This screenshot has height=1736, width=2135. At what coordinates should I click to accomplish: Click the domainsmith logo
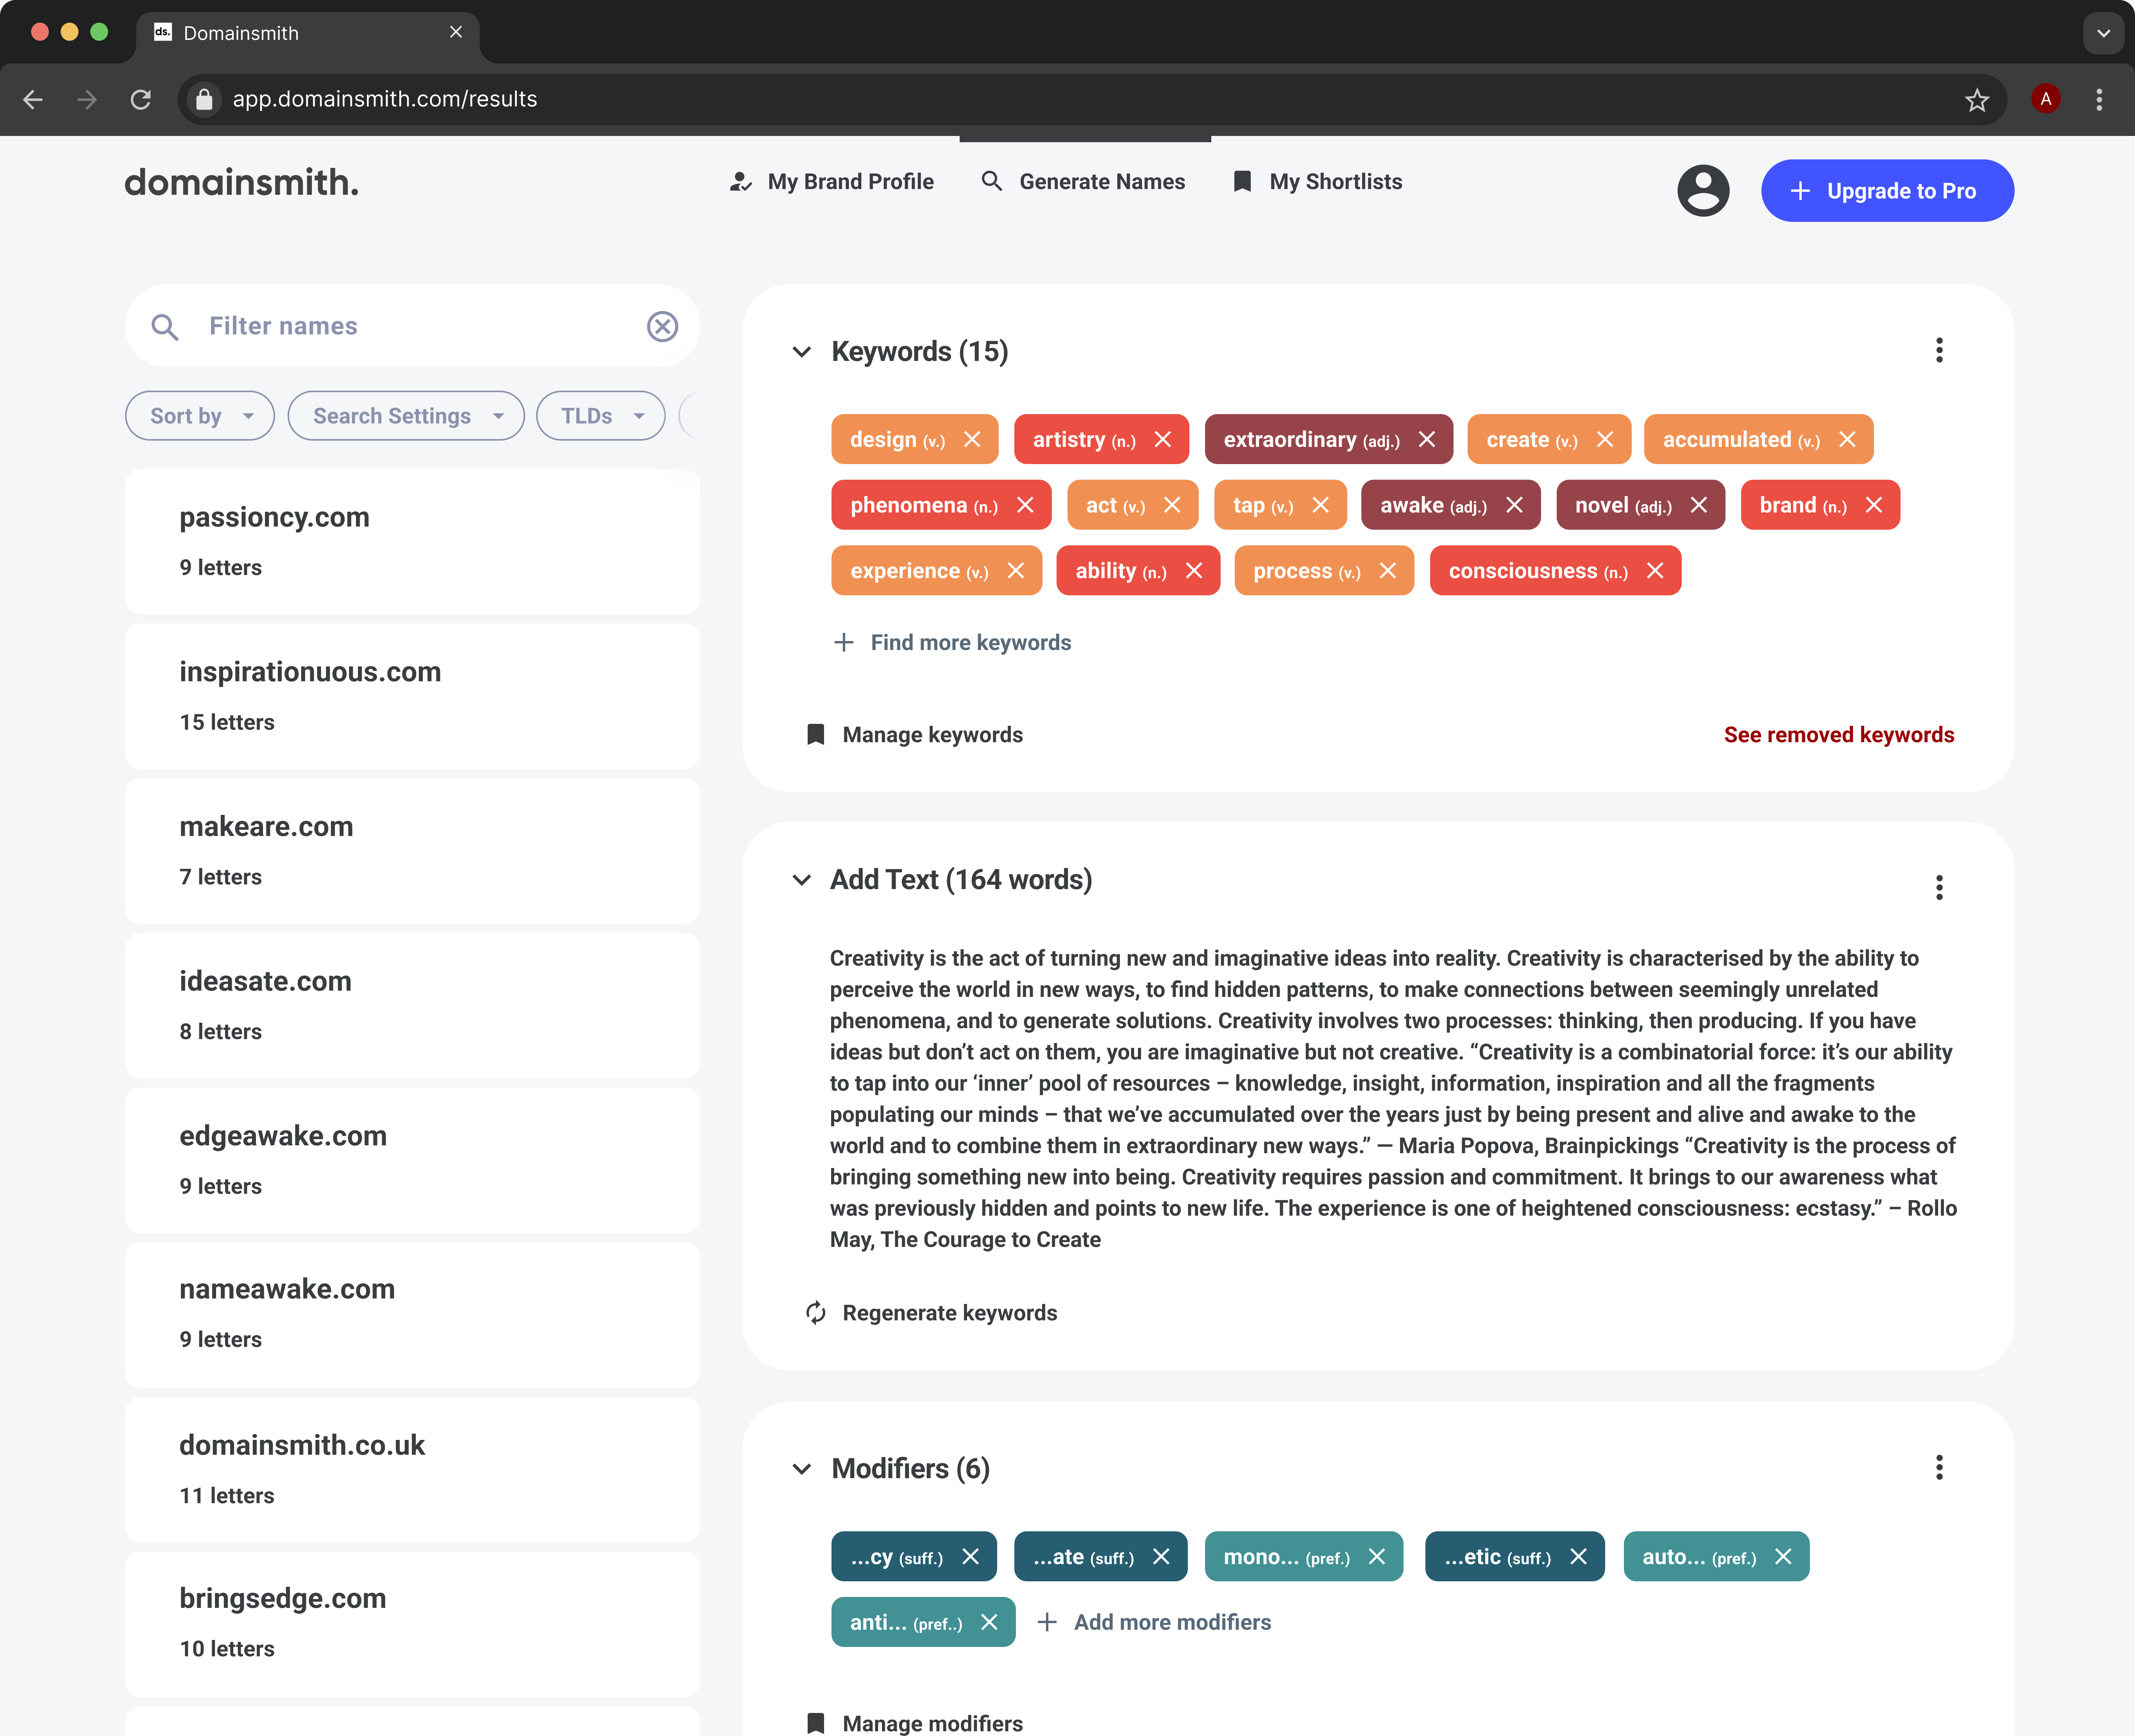(241, 182)
